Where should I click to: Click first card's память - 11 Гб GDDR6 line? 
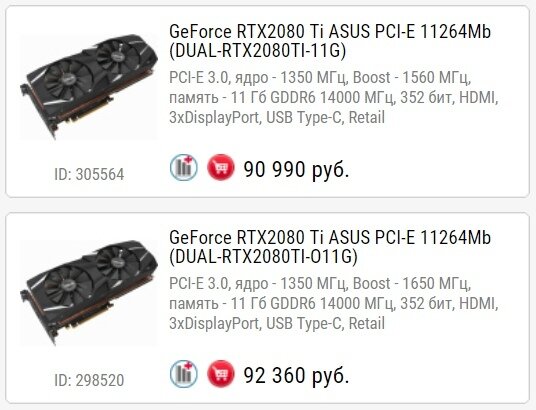click(x=334, y=97)
